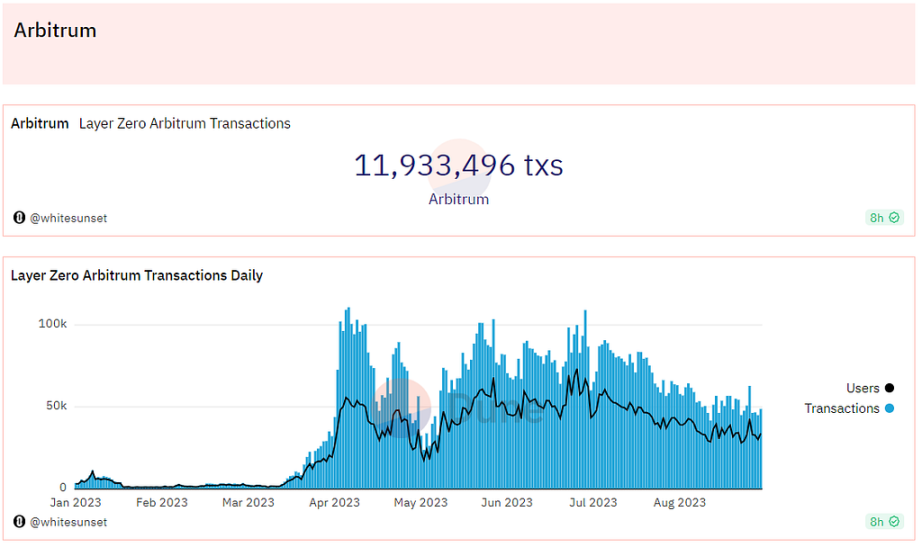The width and height of the screenshot is (922, 547).
Task: Click the Arbitrum section heading text
Action: tap(55, 31)
